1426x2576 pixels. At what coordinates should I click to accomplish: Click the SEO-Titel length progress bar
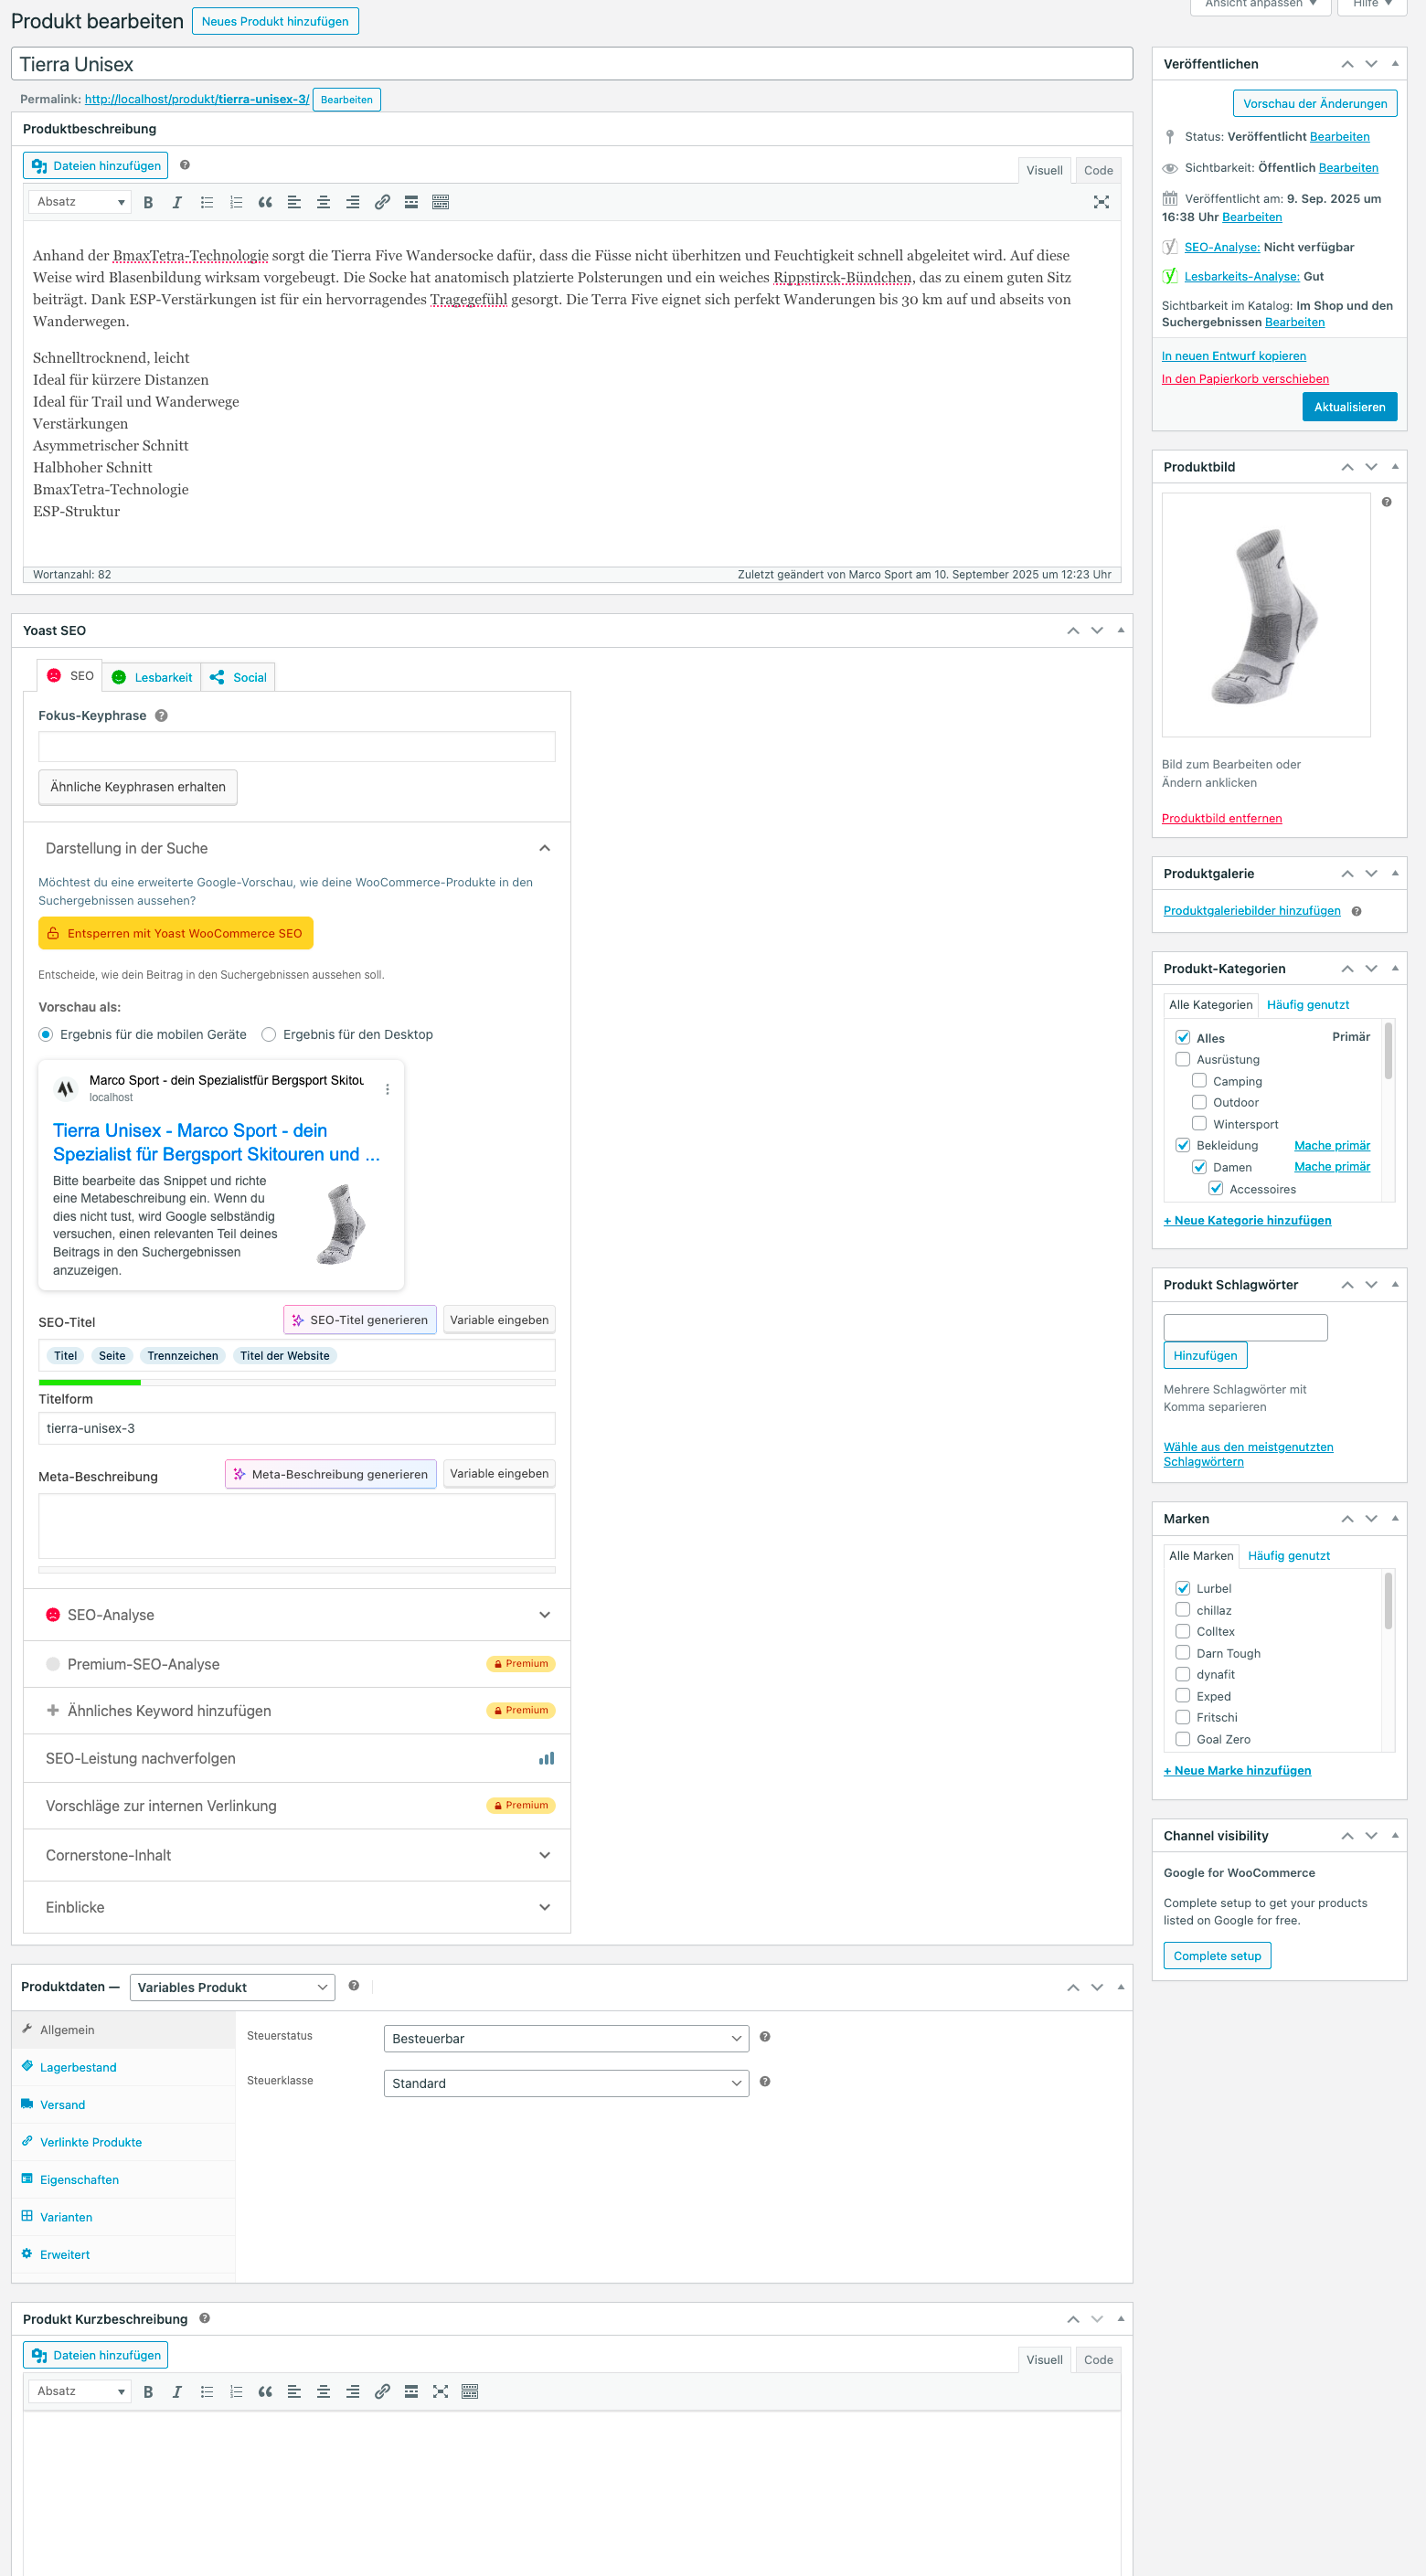[297, 1382]
